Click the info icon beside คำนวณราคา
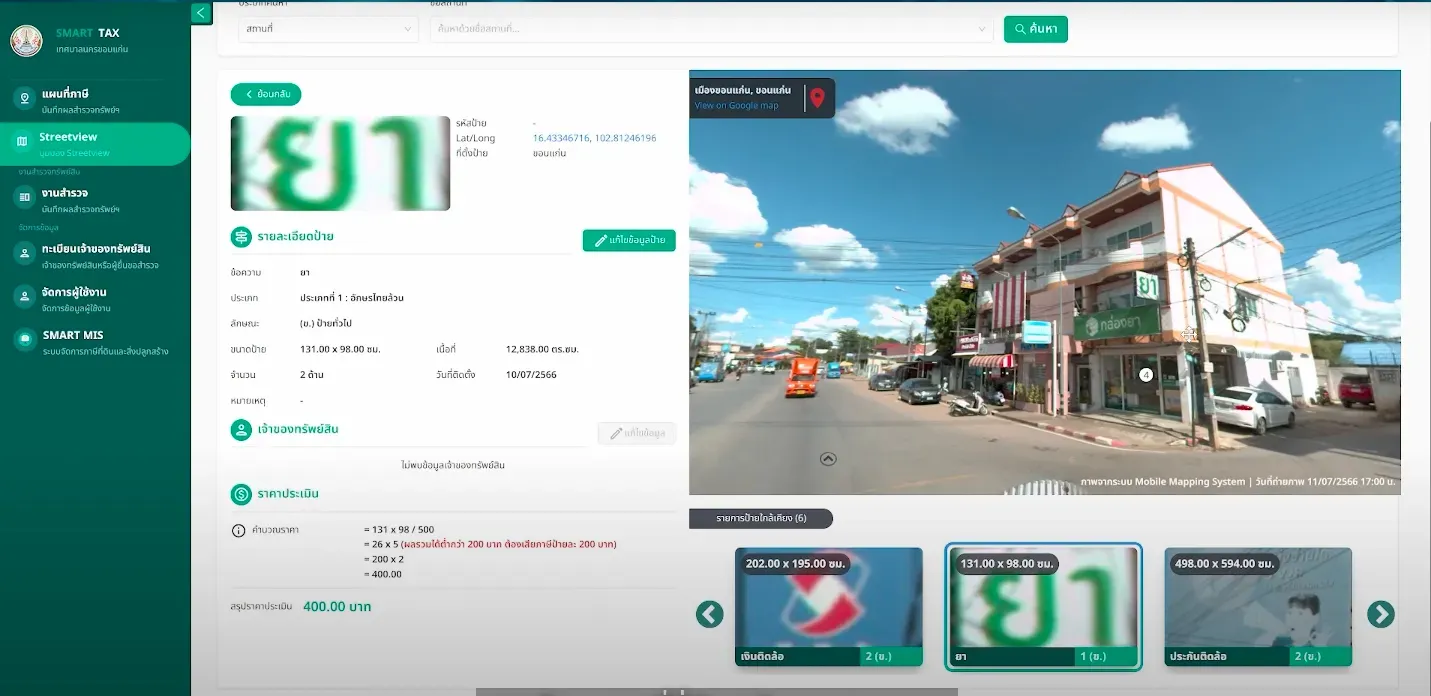1431x696 pixels. coord(238,530)
